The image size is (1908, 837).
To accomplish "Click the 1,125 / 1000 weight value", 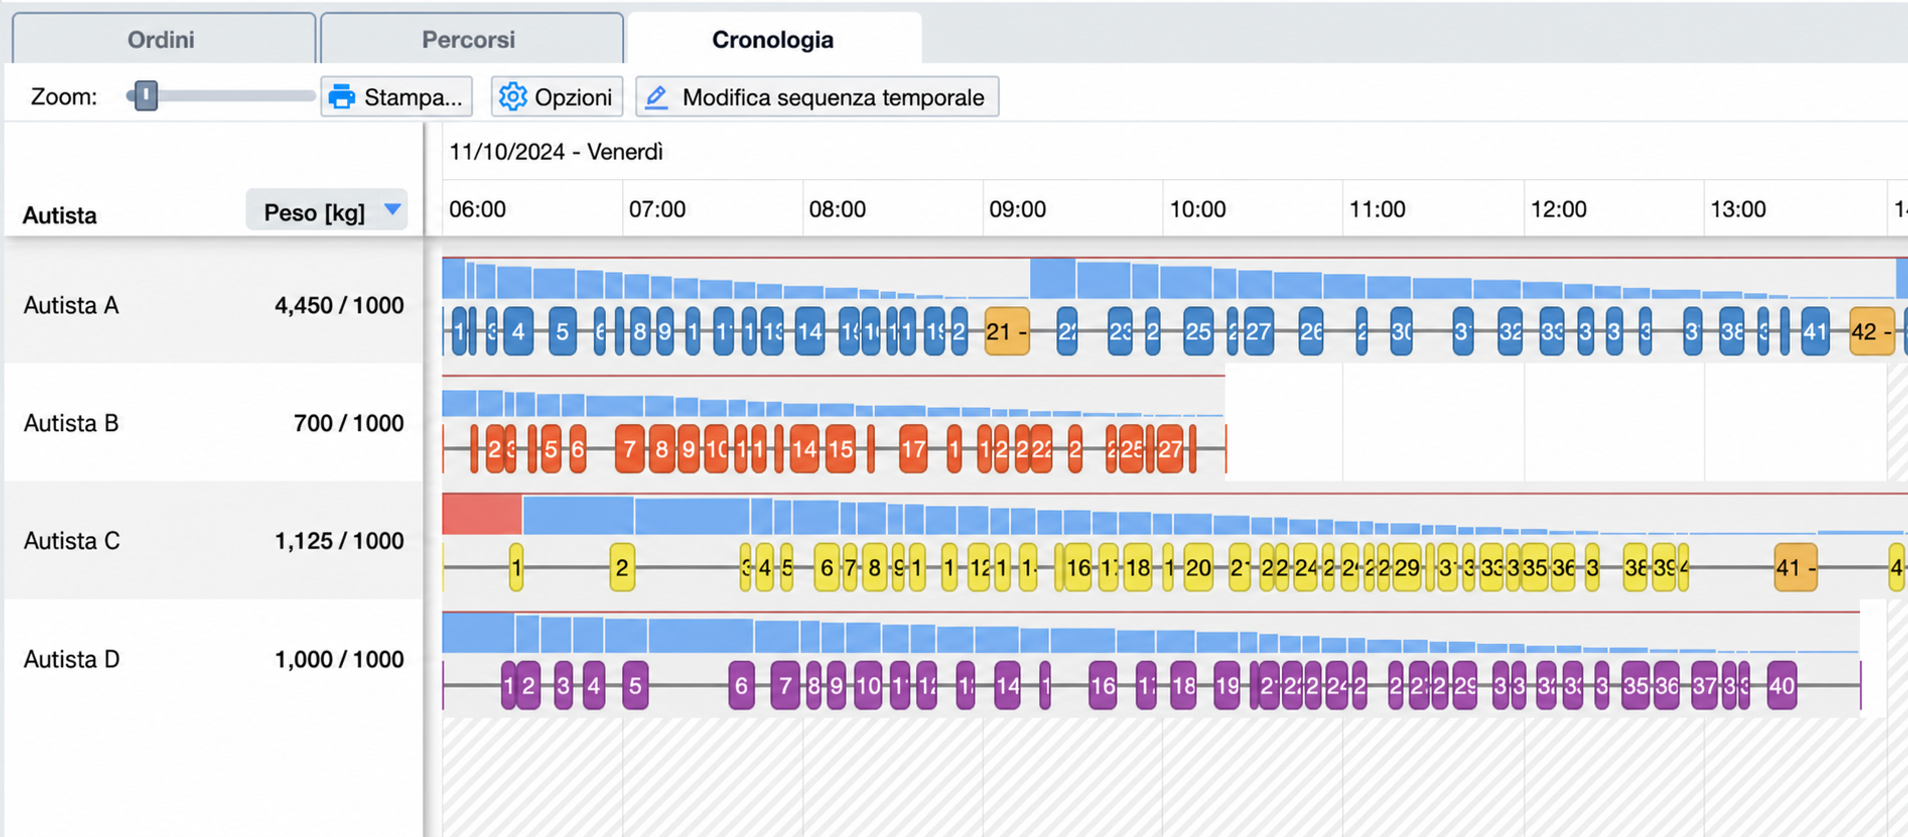I will point(339,541).
